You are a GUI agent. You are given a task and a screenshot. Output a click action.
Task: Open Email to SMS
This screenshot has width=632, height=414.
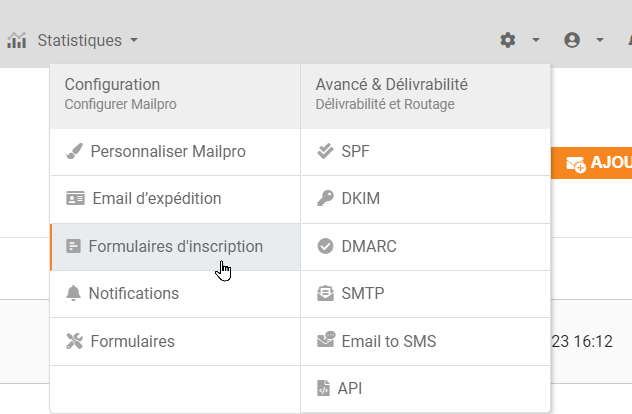point(426,341)
